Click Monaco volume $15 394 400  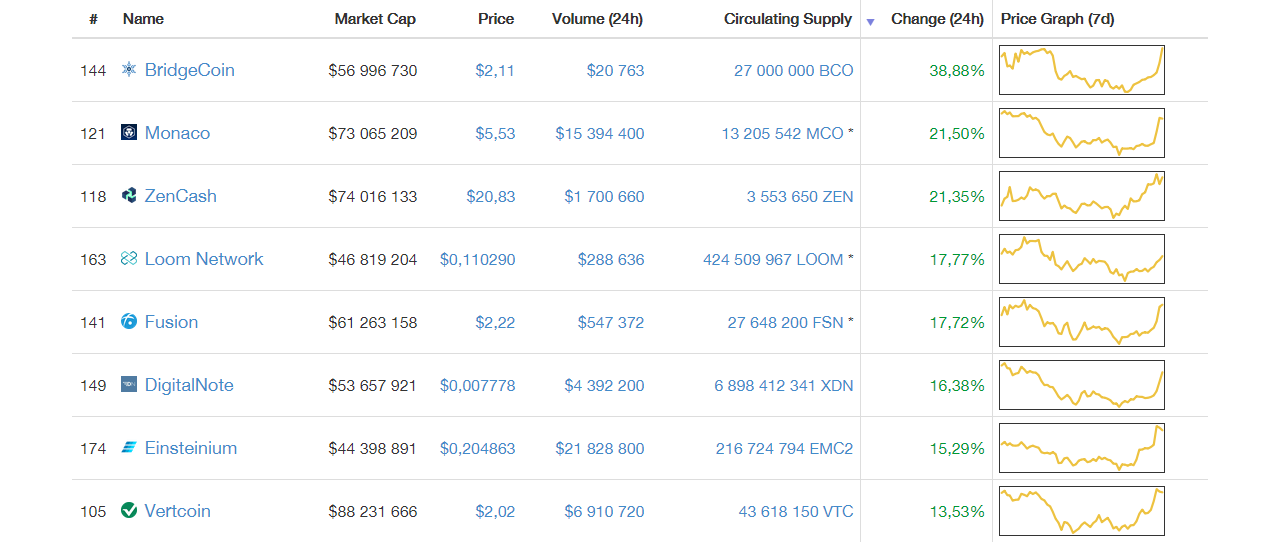click(600, 133)
